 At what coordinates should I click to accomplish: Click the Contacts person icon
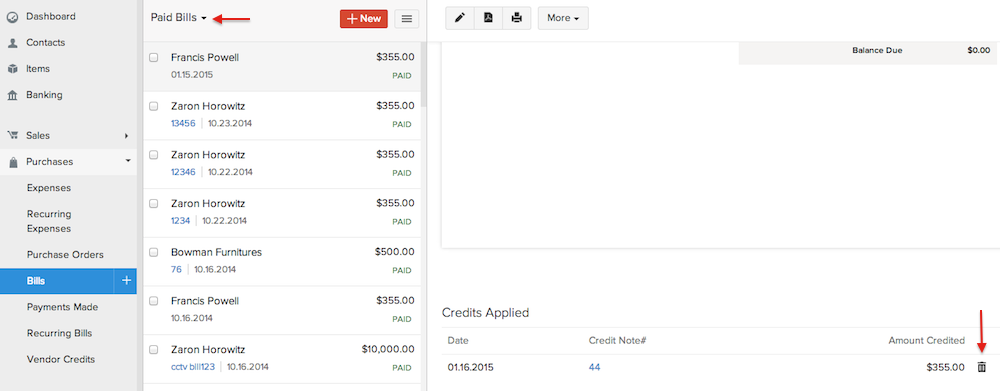click(12, 43)
